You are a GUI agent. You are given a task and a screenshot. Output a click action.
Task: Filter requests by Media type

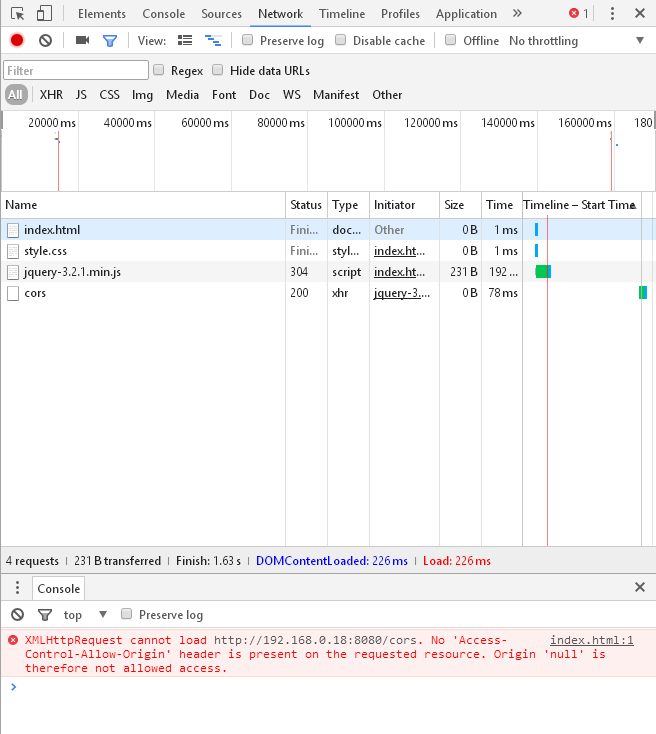(182, 95)
